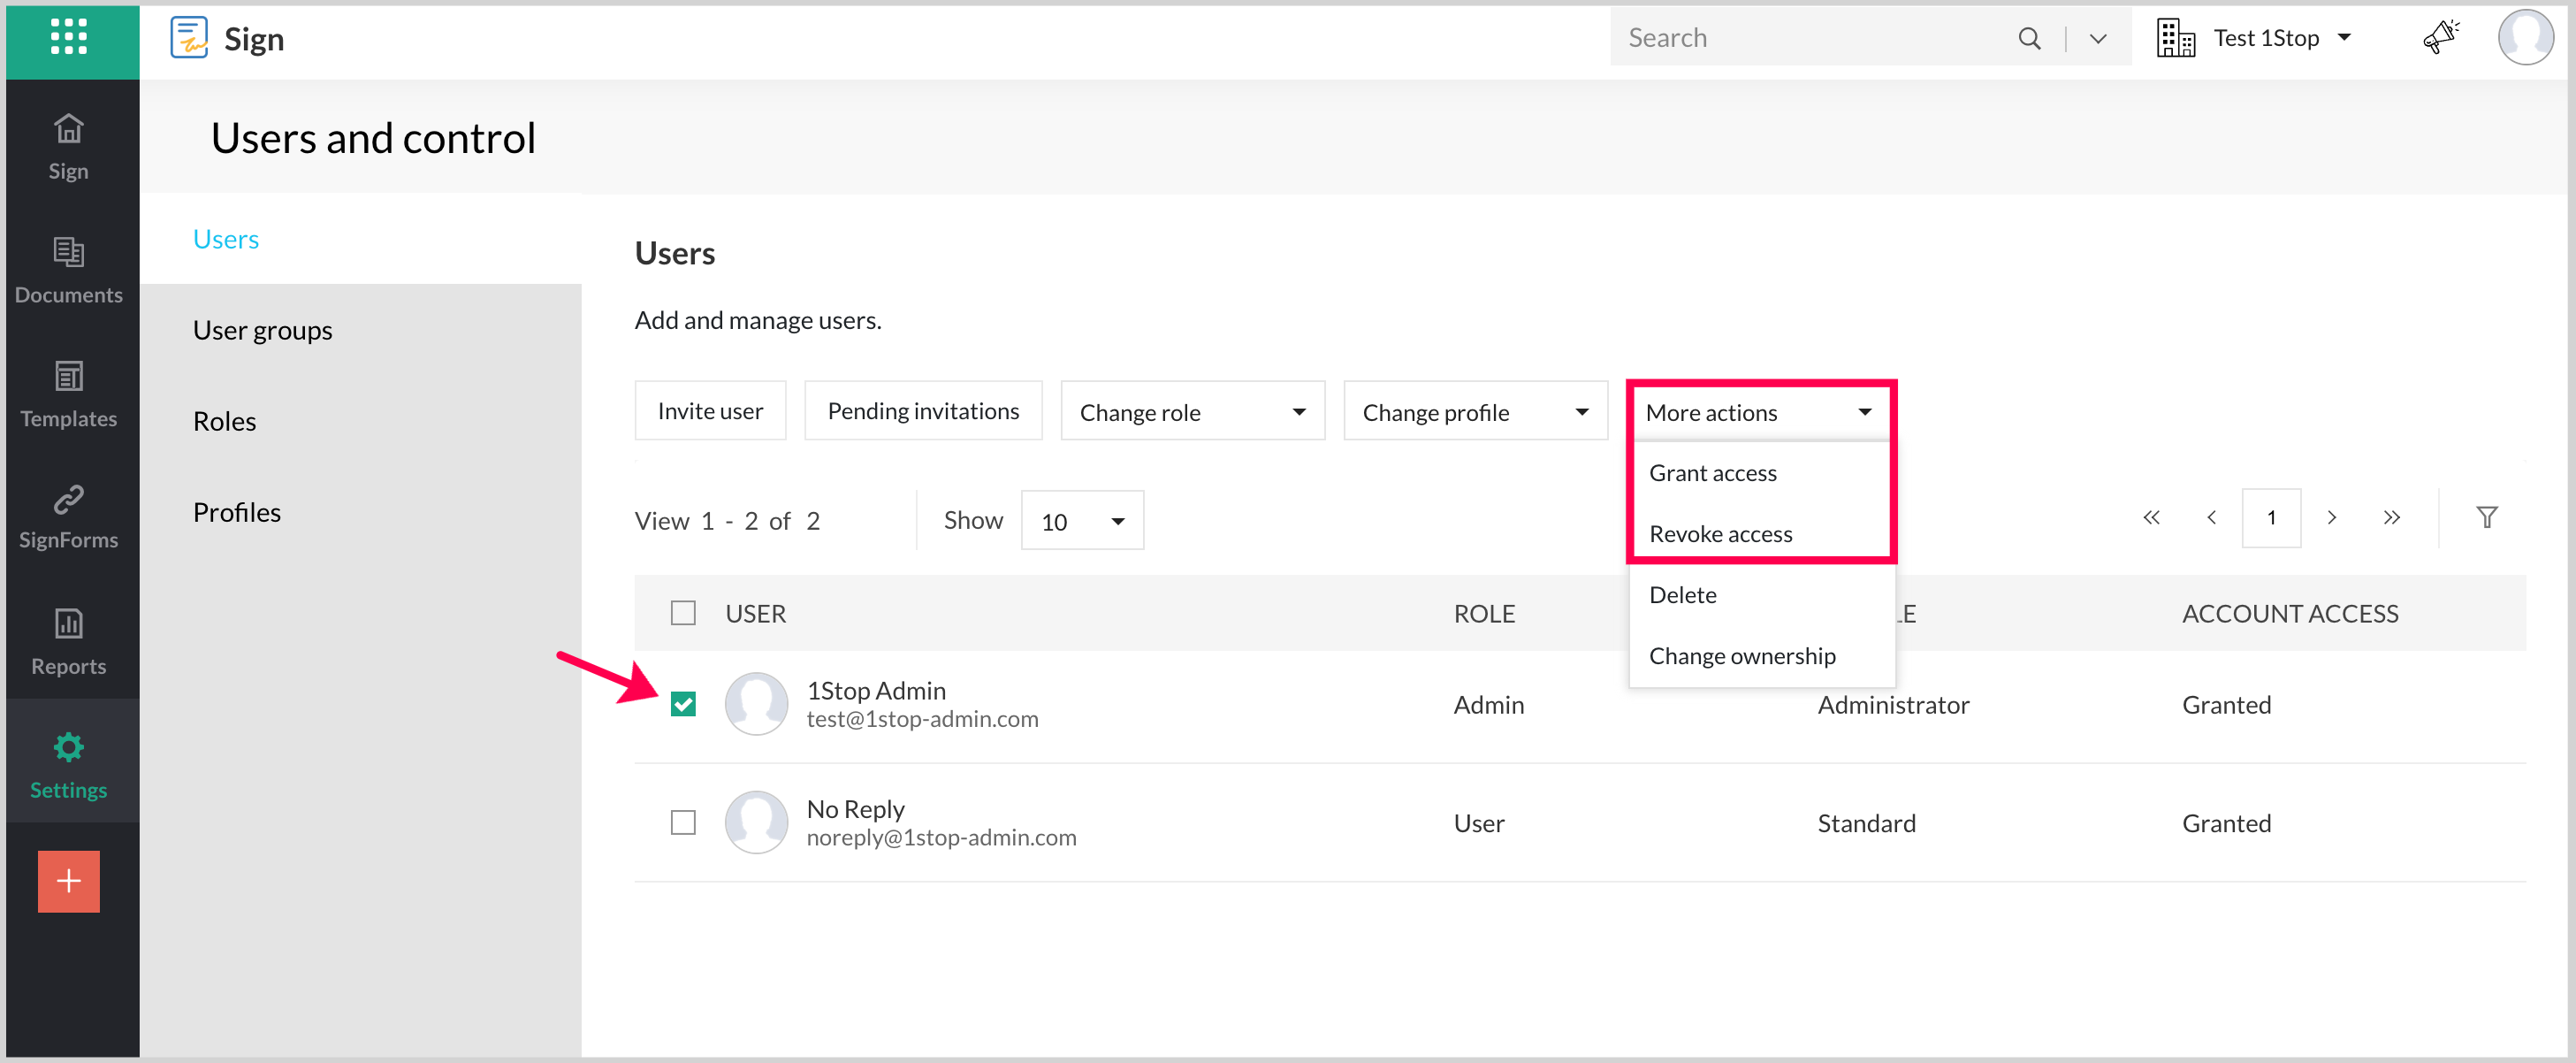This screenshot has height=1063, width=2576.
Task: Select Revoke access from the menu
Action: 1720,534
